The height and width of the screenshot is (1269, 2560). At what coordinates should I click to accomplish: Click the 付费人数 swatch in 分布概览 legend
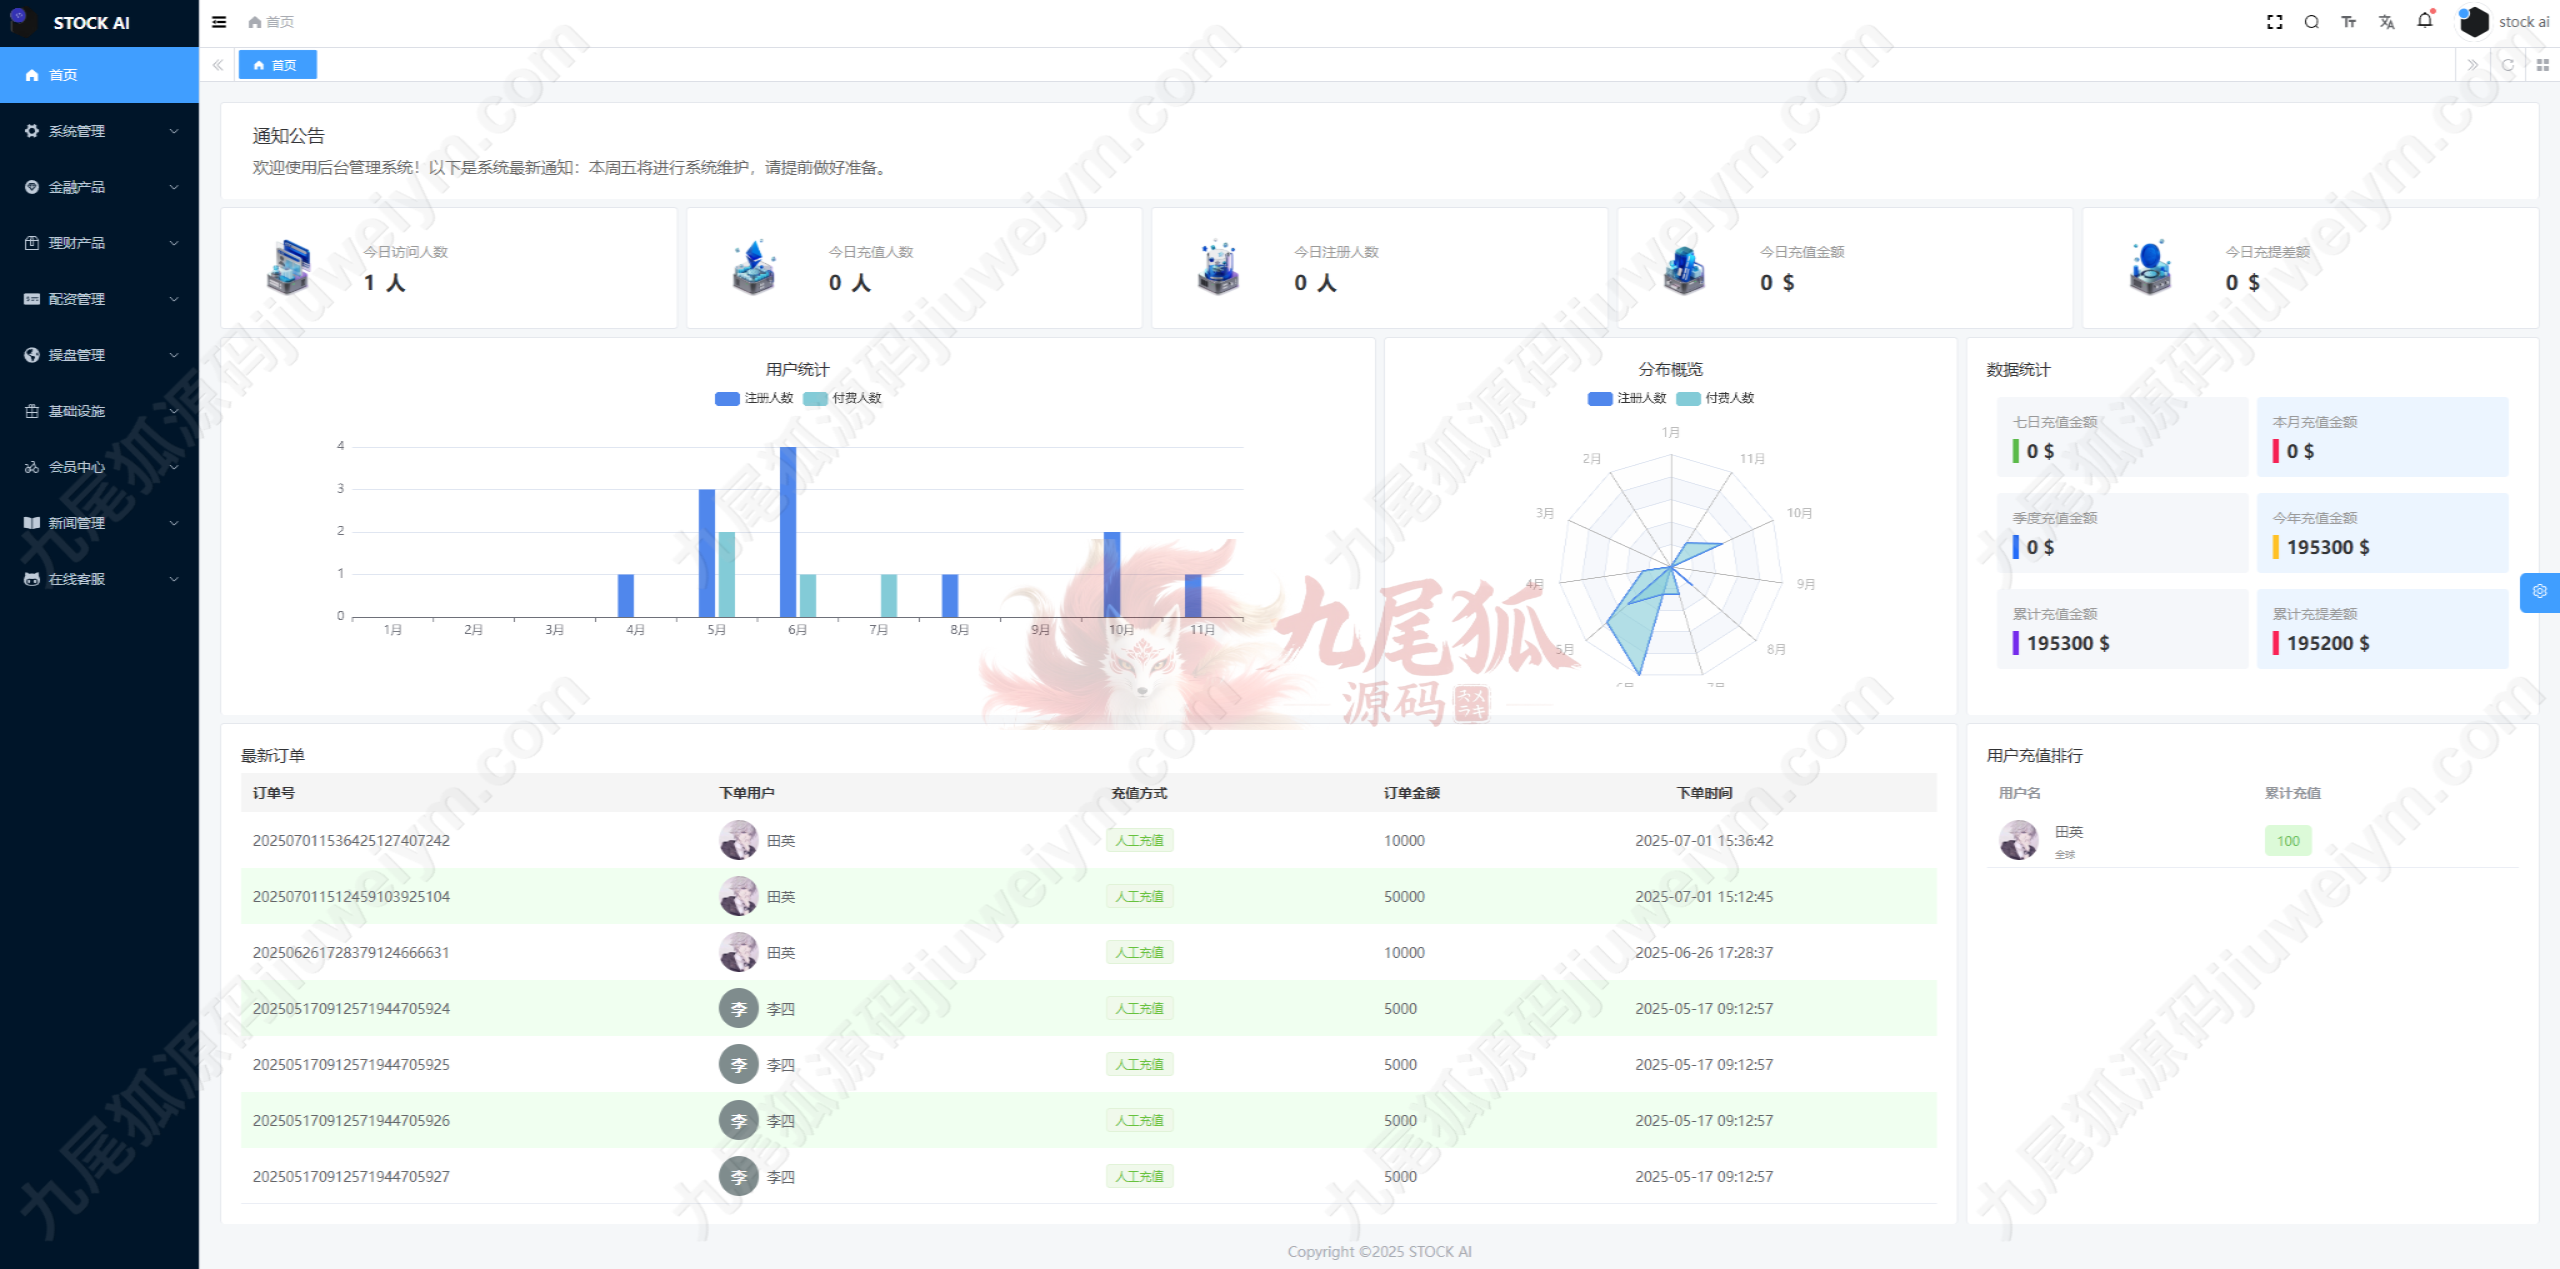click(1688, 398)
